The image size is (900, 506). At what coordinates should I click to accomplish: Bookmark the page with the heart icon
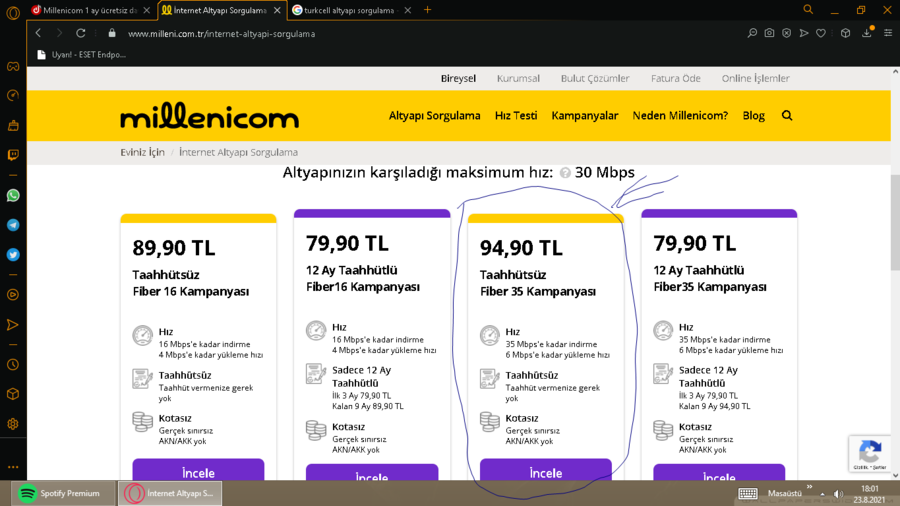click(x=821, y=33)
